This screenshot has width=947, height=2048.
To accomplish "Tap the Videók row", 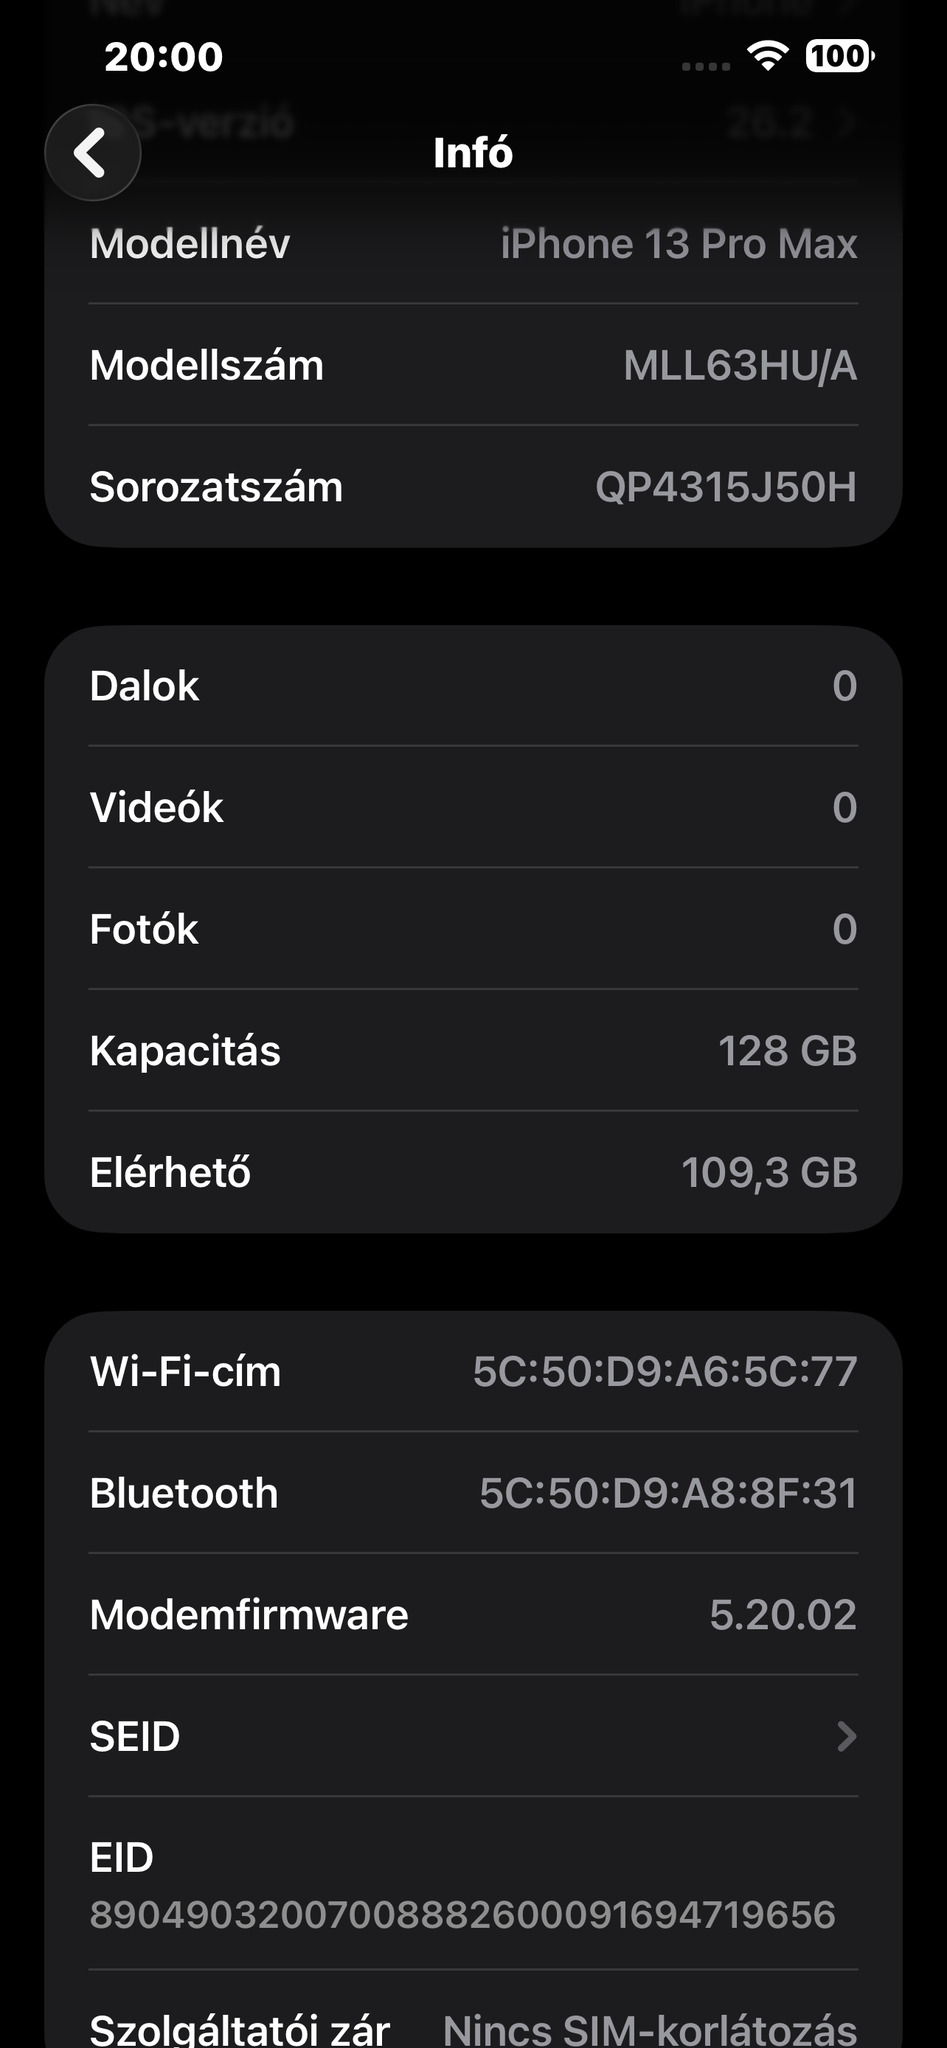I will coord(473,808).
